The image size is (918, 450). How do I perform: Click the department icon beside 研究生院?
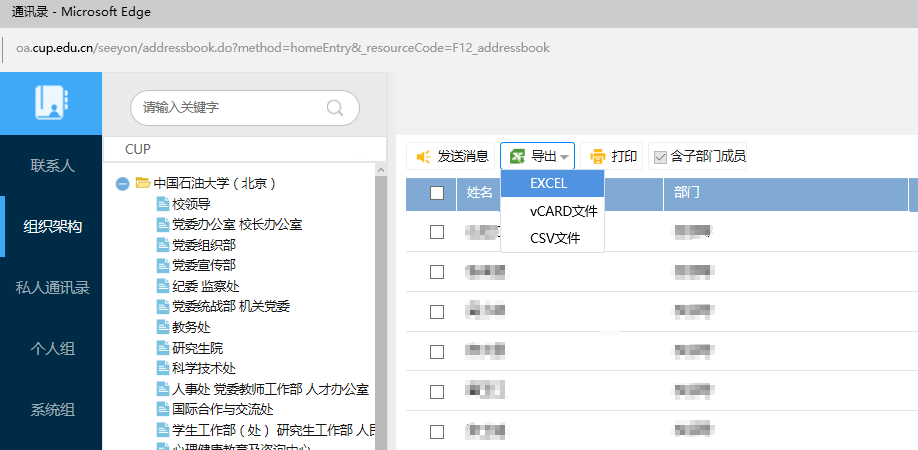[163, 348]
